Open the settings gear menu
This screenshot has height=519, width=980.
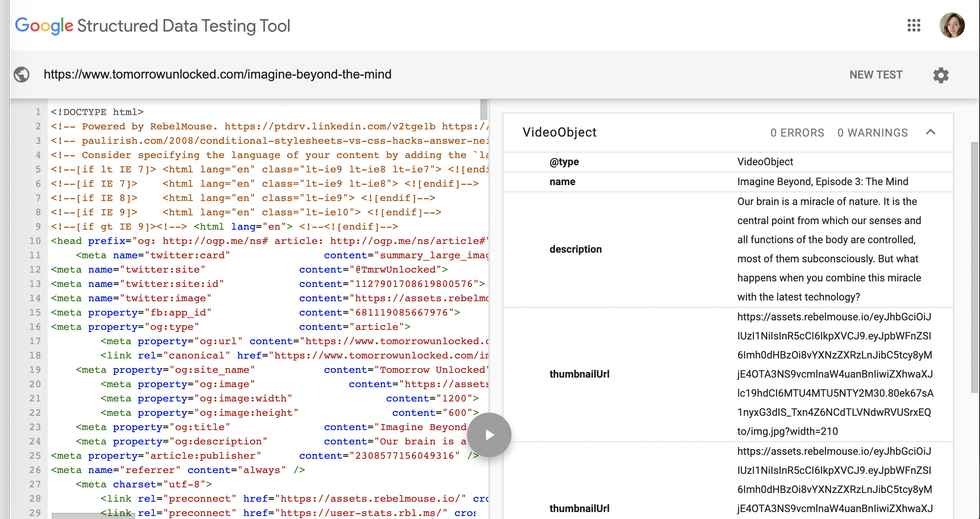pyautogui.click(x=940, y=75)
